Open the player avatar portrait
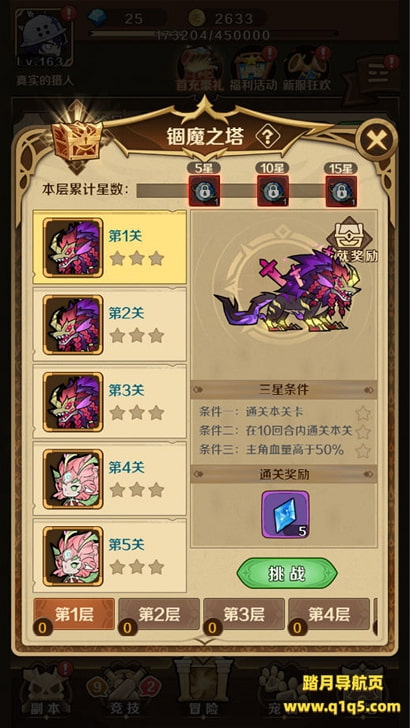 coord(44,39)
